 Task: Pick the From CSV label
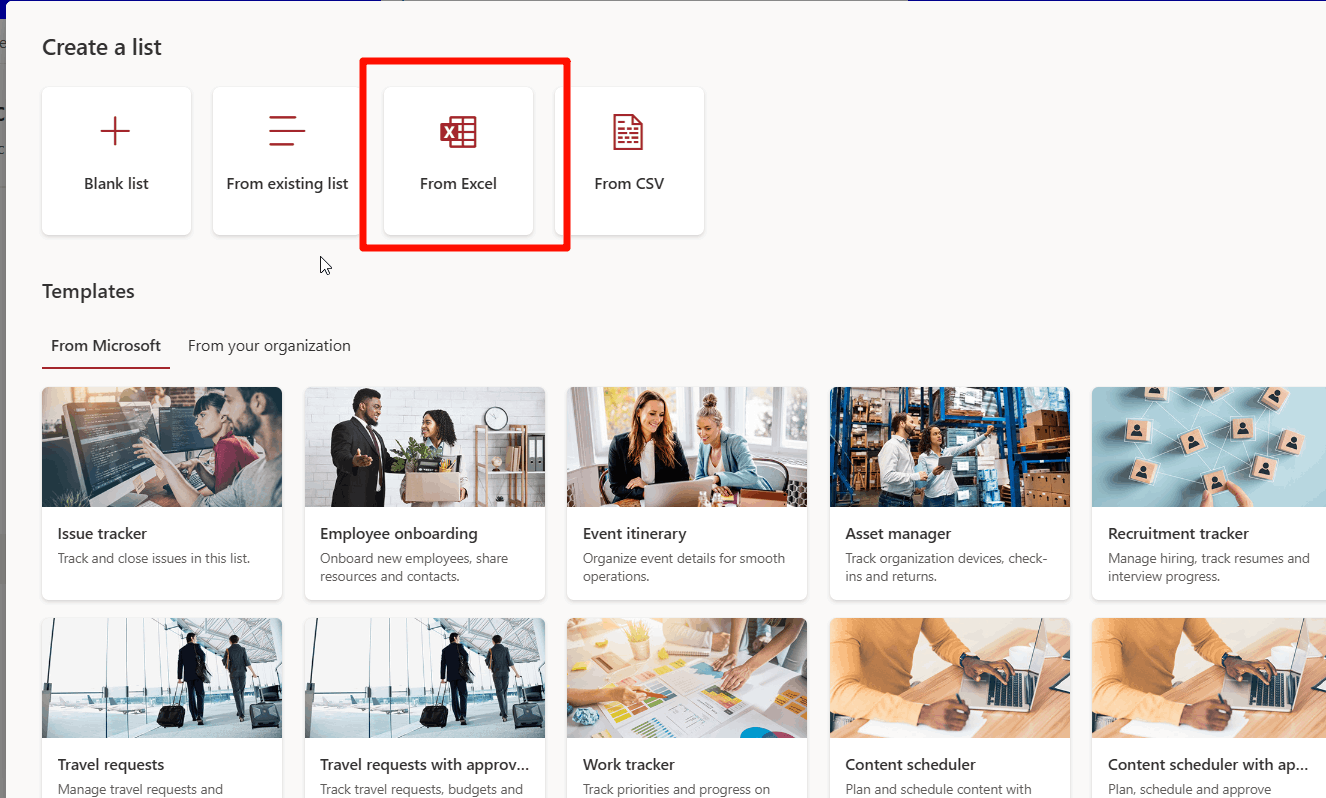[x=629, y=184]
